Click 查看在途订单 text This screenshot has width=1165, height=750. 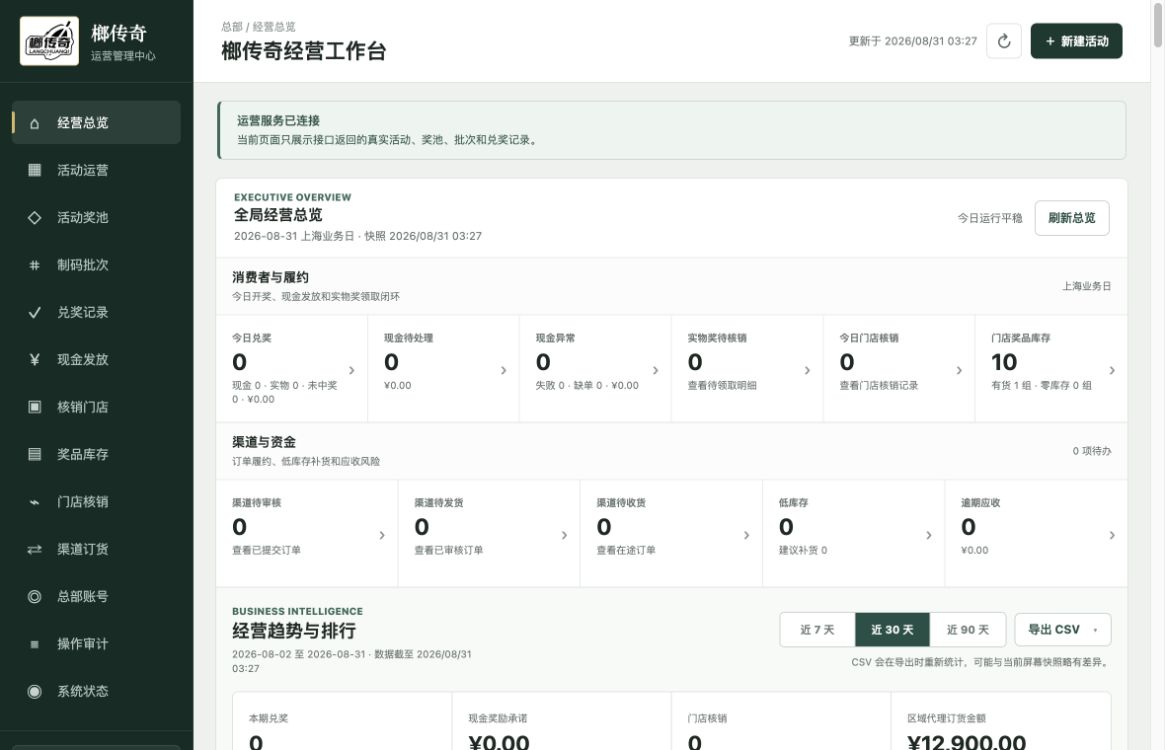click(x=626, y=550)
